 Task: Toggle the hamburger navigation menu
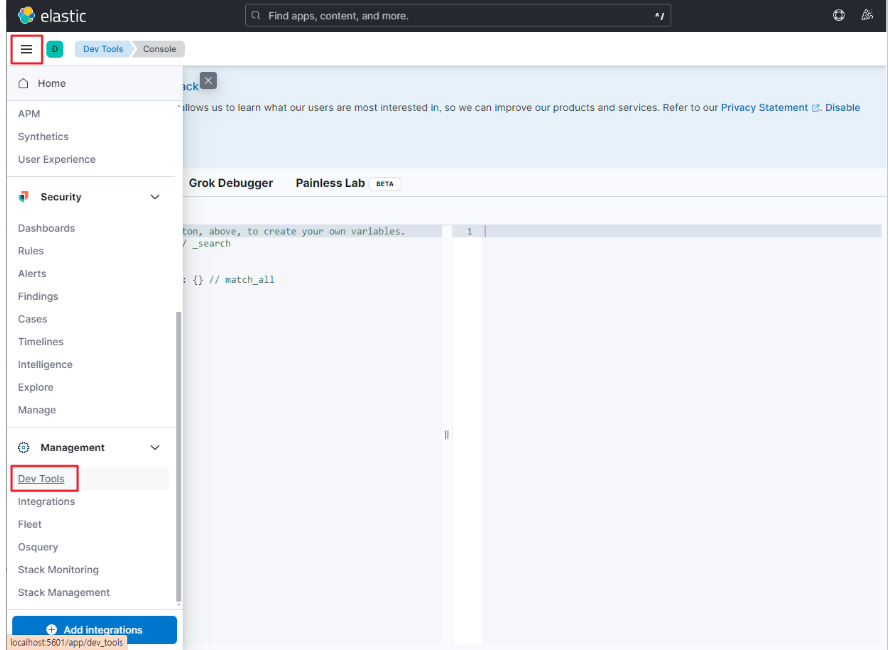tap(26, 49)
